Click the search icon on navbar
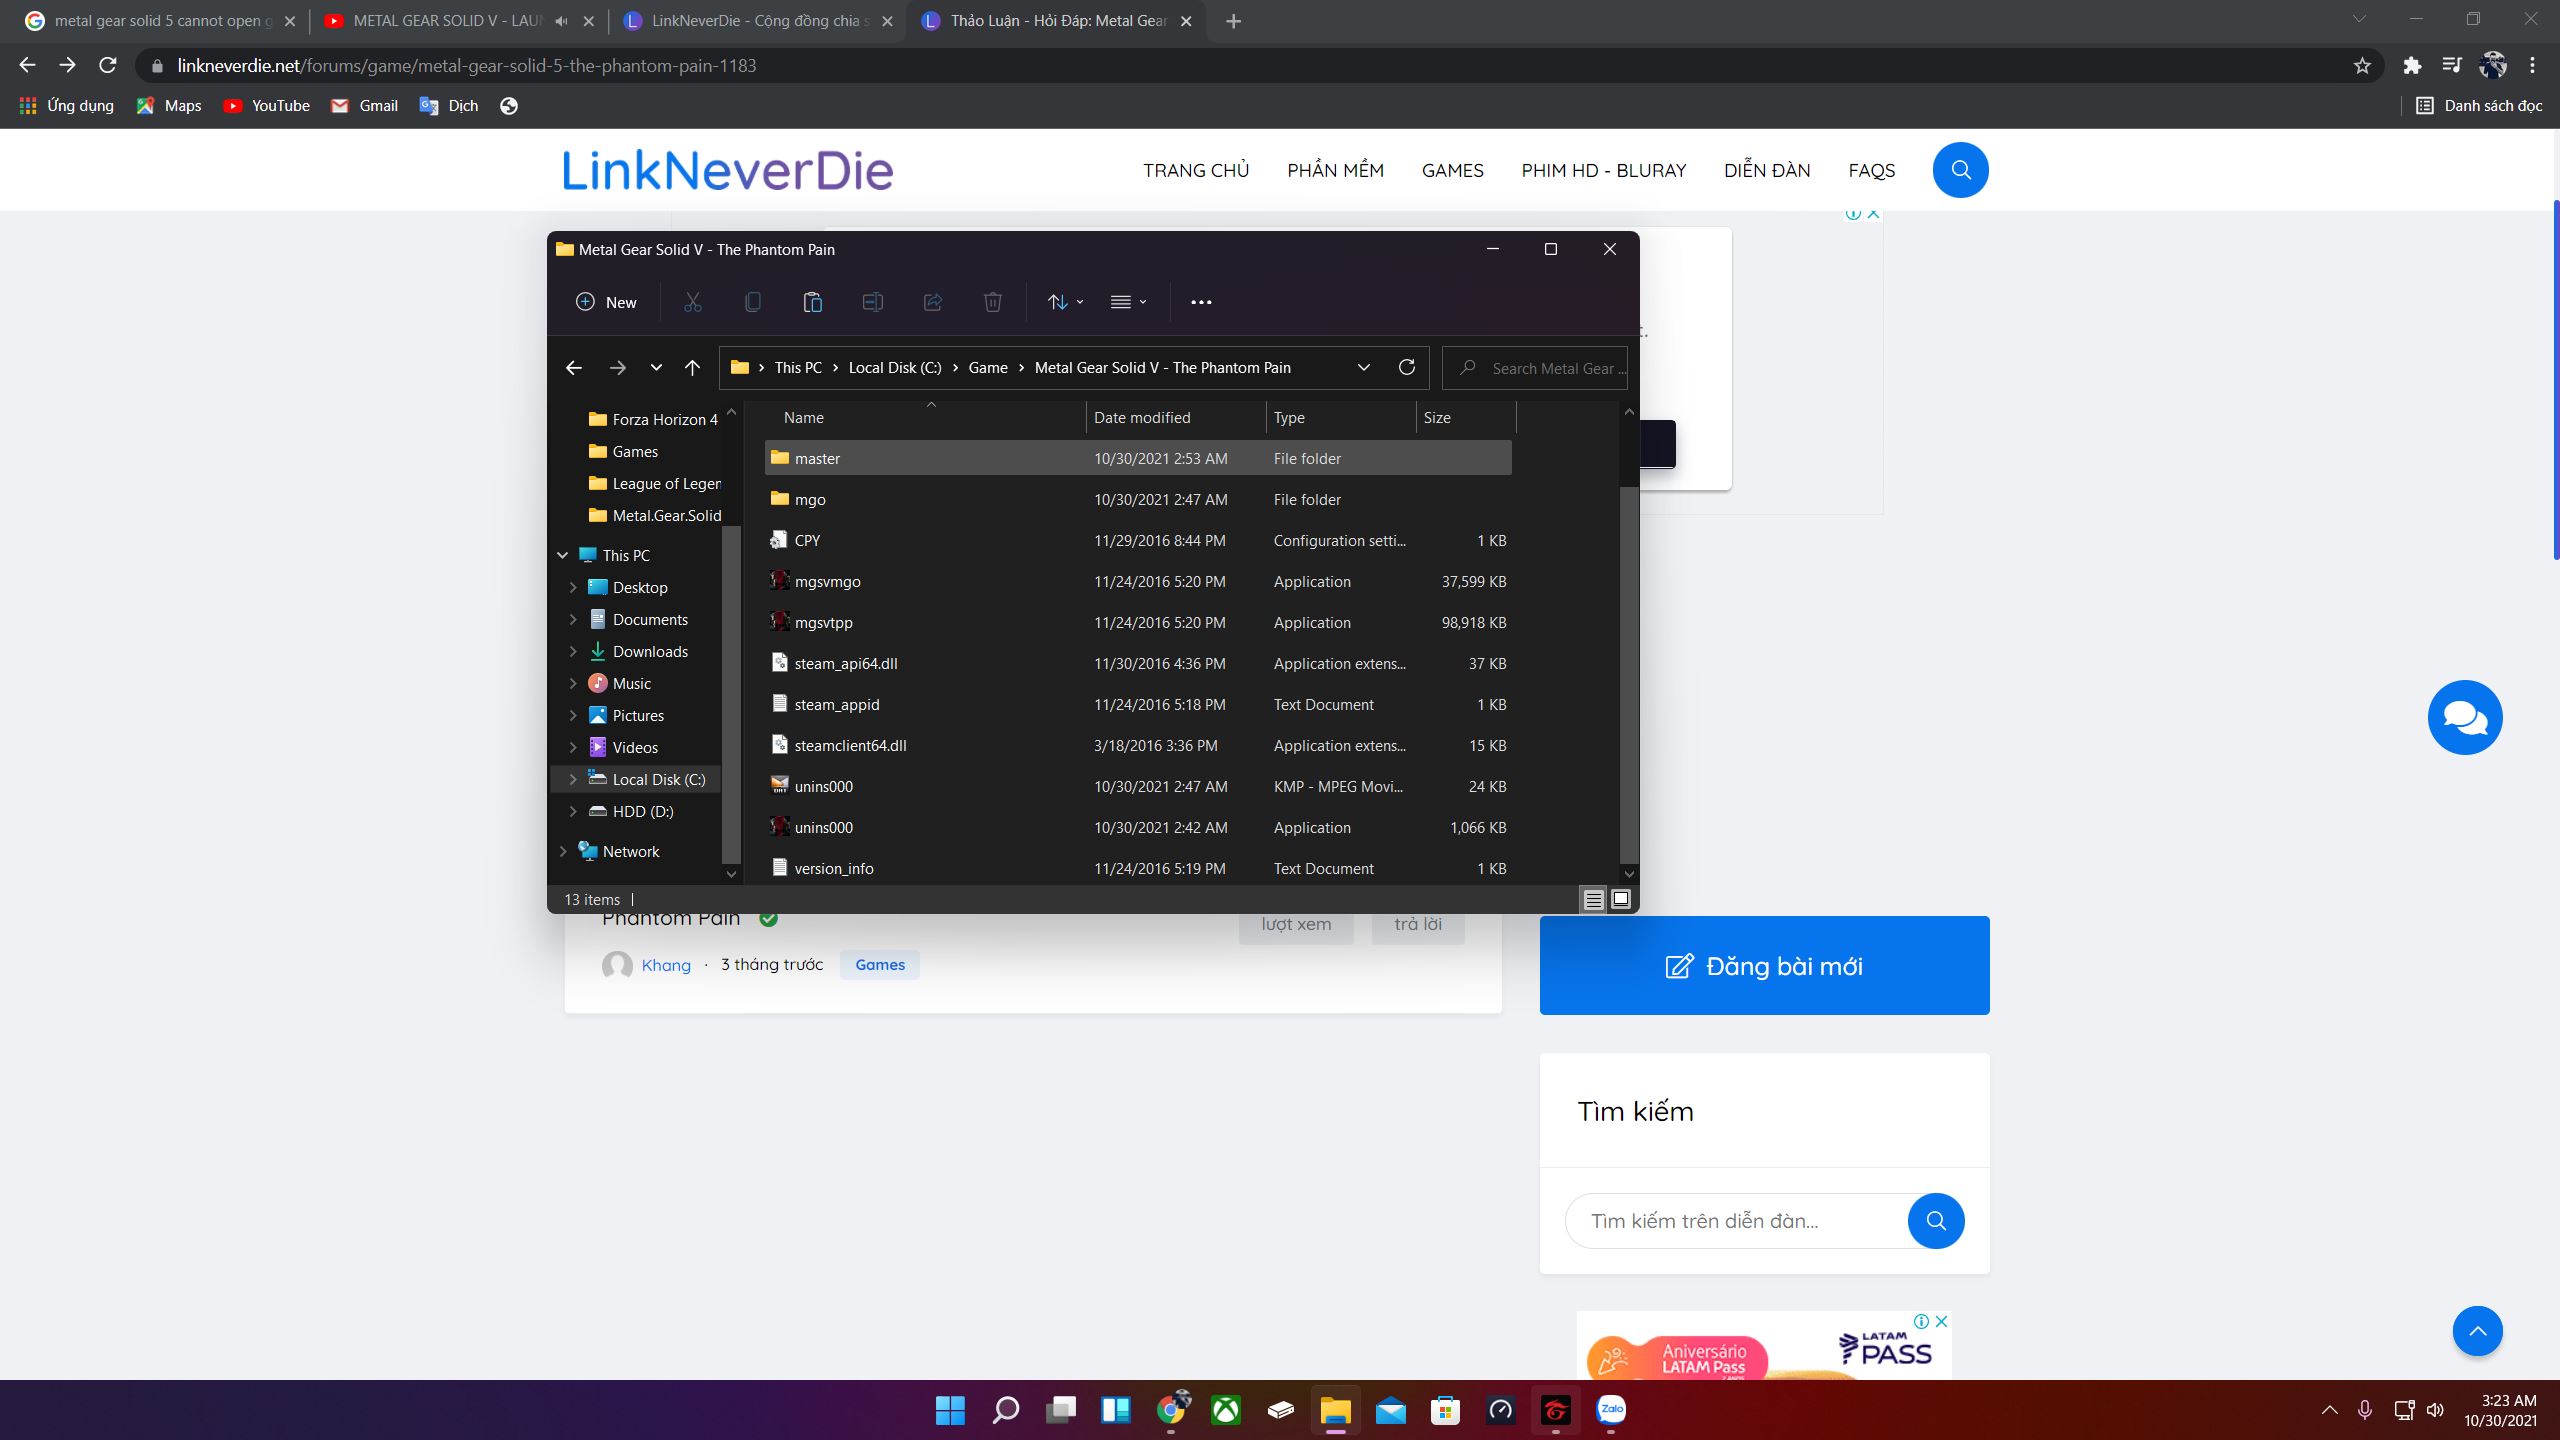Viewport: 2560px width, 1440px height. [1962, 169]
